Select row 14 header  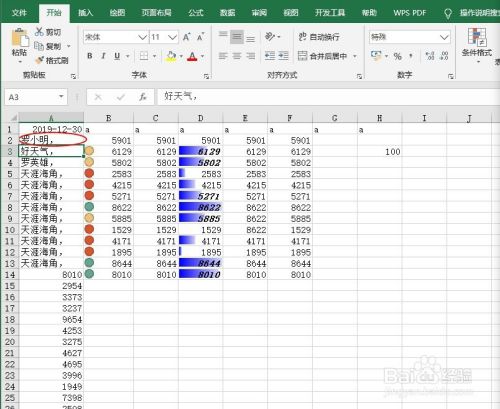[10, 275]
